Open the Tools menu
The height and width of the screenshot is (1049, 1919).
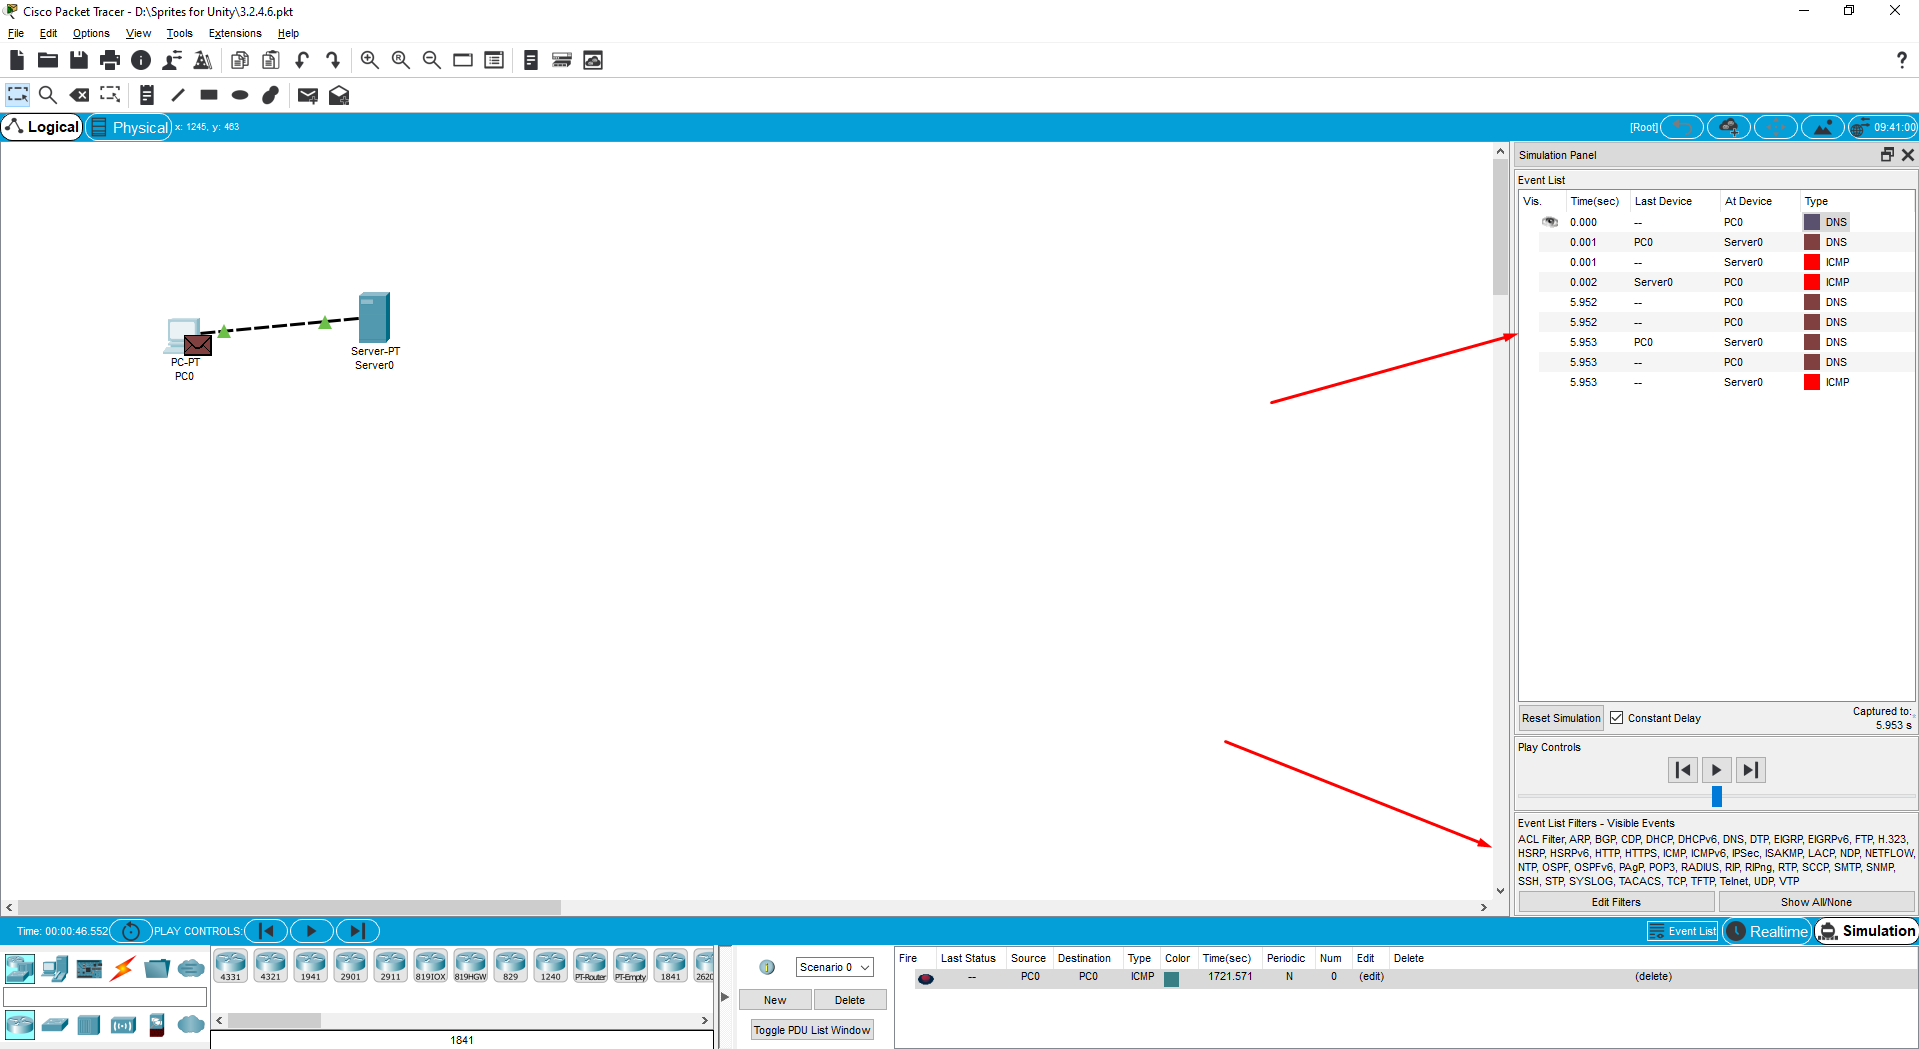coord(180,33)
